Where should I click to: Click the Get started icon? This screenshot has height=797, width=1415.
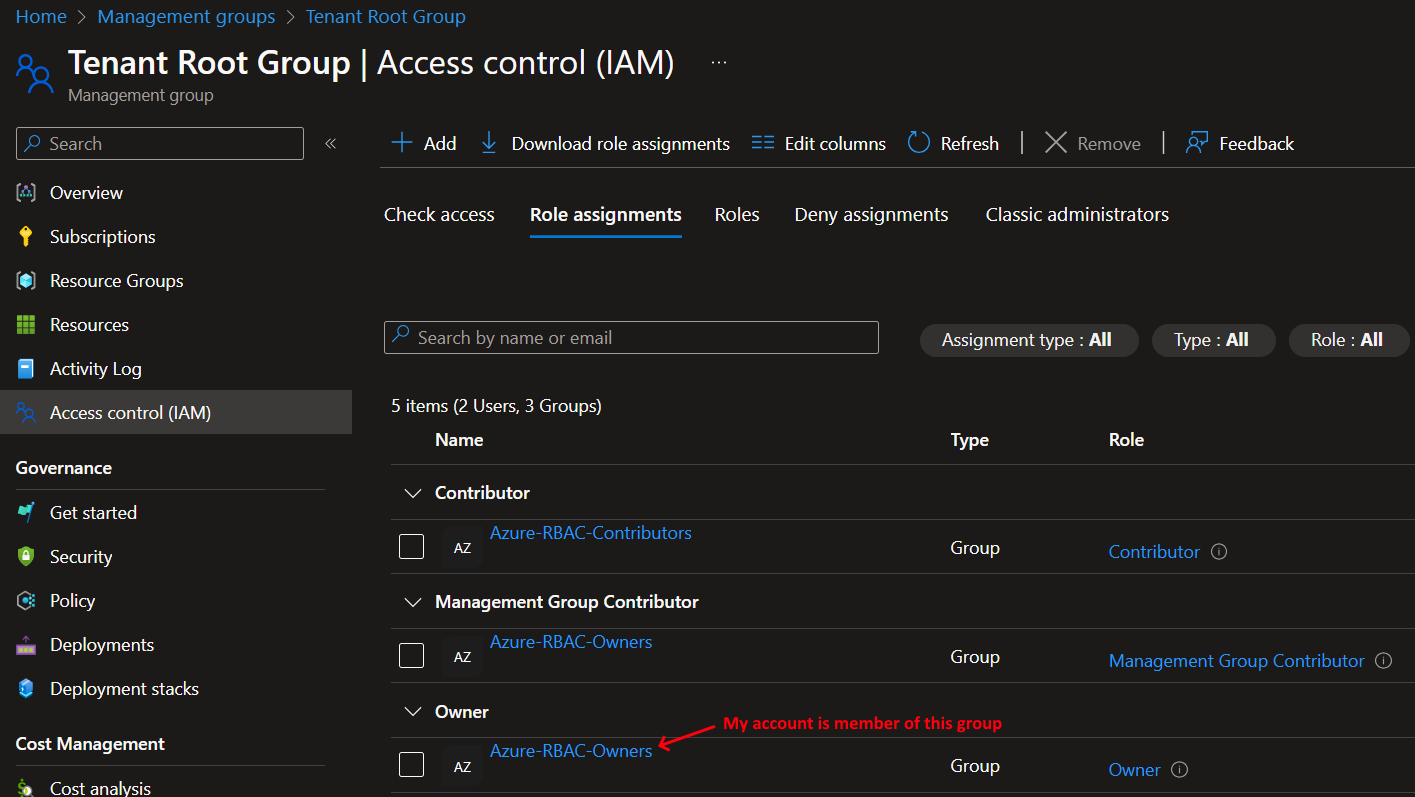[26, 513]
